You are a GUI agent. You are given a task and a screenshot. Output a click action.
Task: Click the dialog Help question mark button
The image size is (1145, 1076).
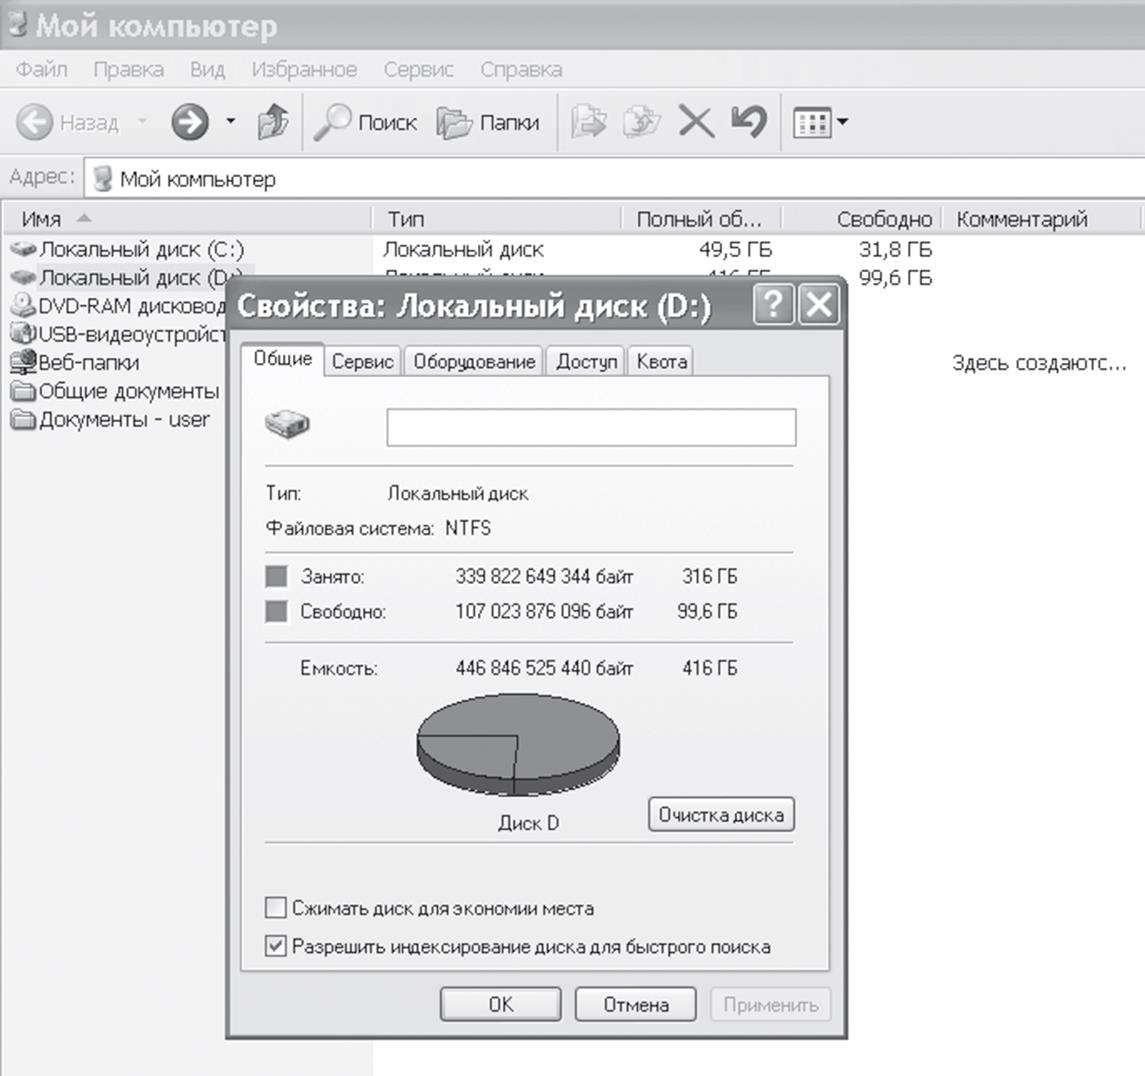coord(774,305)
